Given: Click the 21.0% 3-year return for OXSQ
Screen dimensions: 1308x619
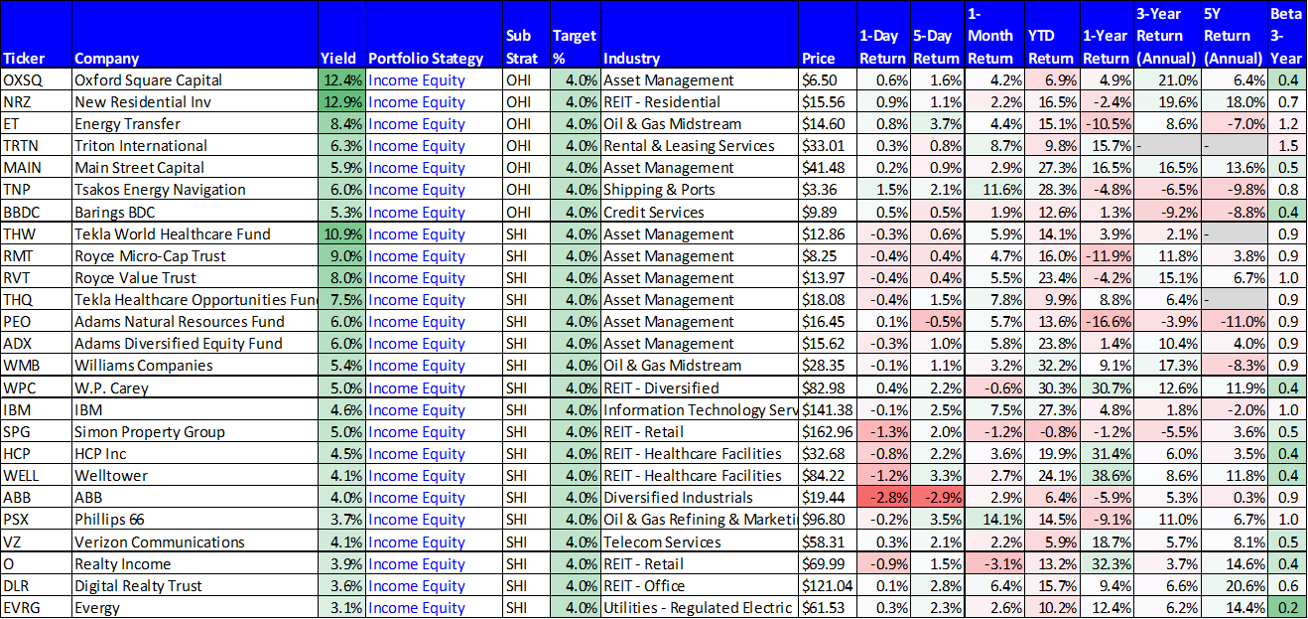Looking at the screenshot, I should pos(1167,80).
